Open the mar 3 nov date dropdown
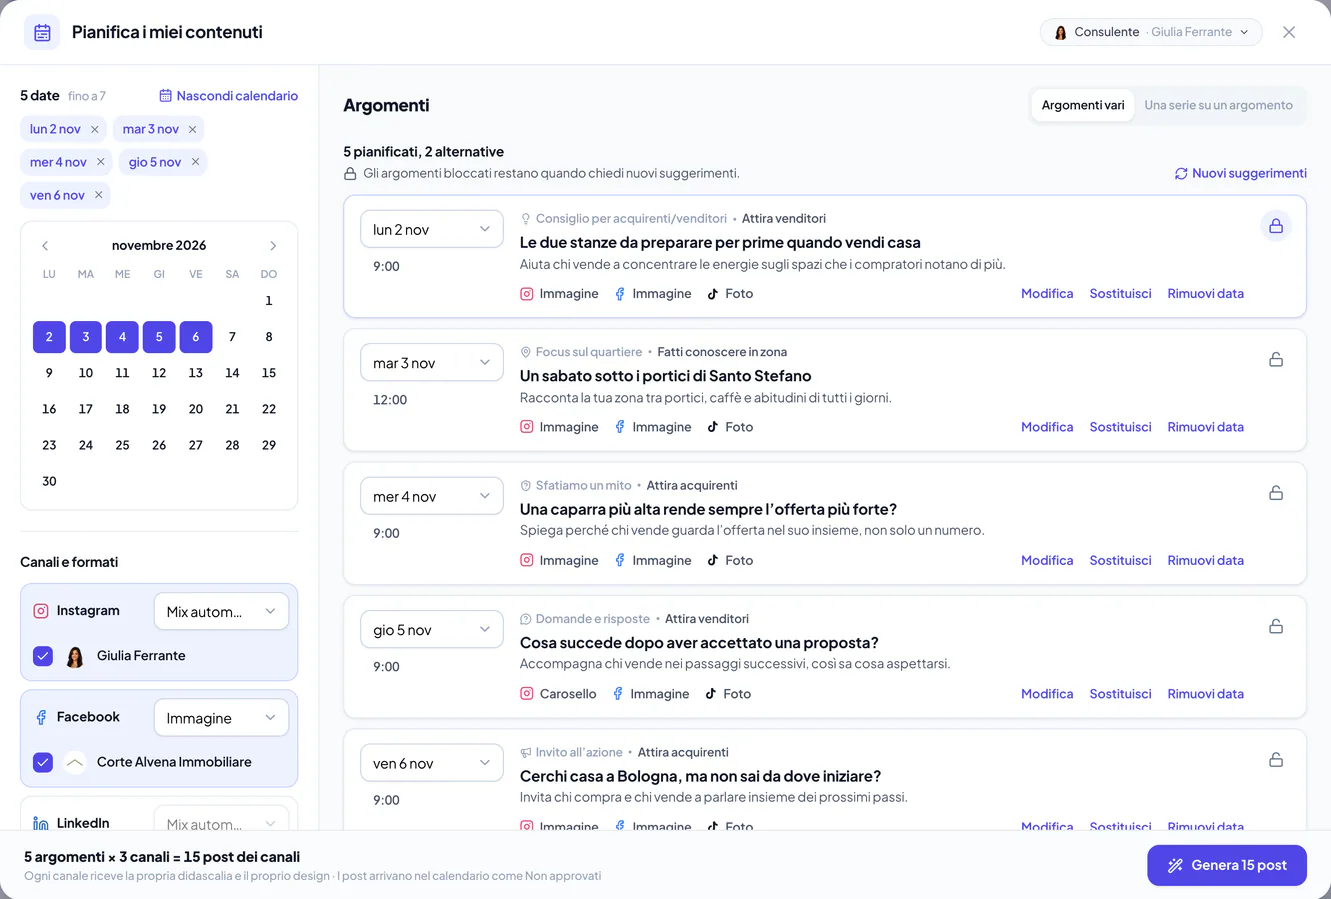1331x899 pixels. click(432, 363)
